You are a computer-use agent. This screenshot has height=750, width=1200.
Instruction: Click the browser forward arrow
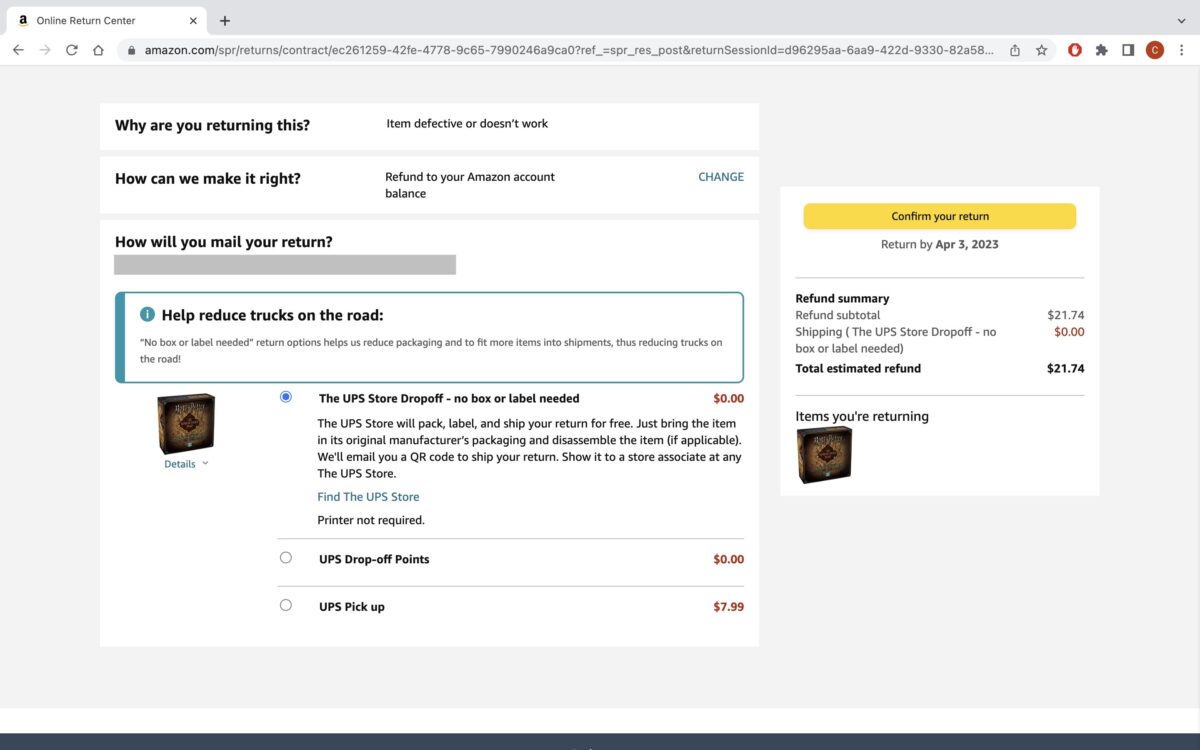coord(45,50)
